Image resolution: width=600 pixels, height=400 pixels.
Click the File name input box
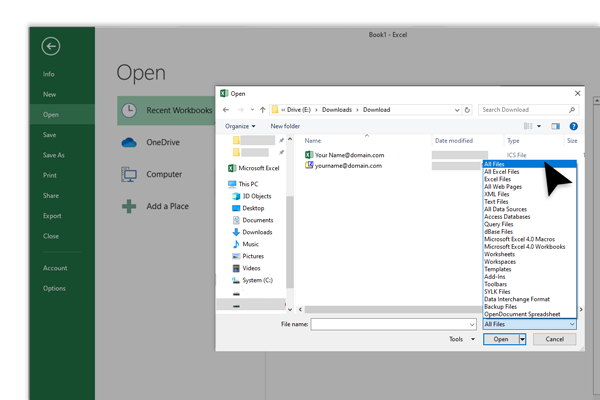pyautogui.click(x=393, y=324)
